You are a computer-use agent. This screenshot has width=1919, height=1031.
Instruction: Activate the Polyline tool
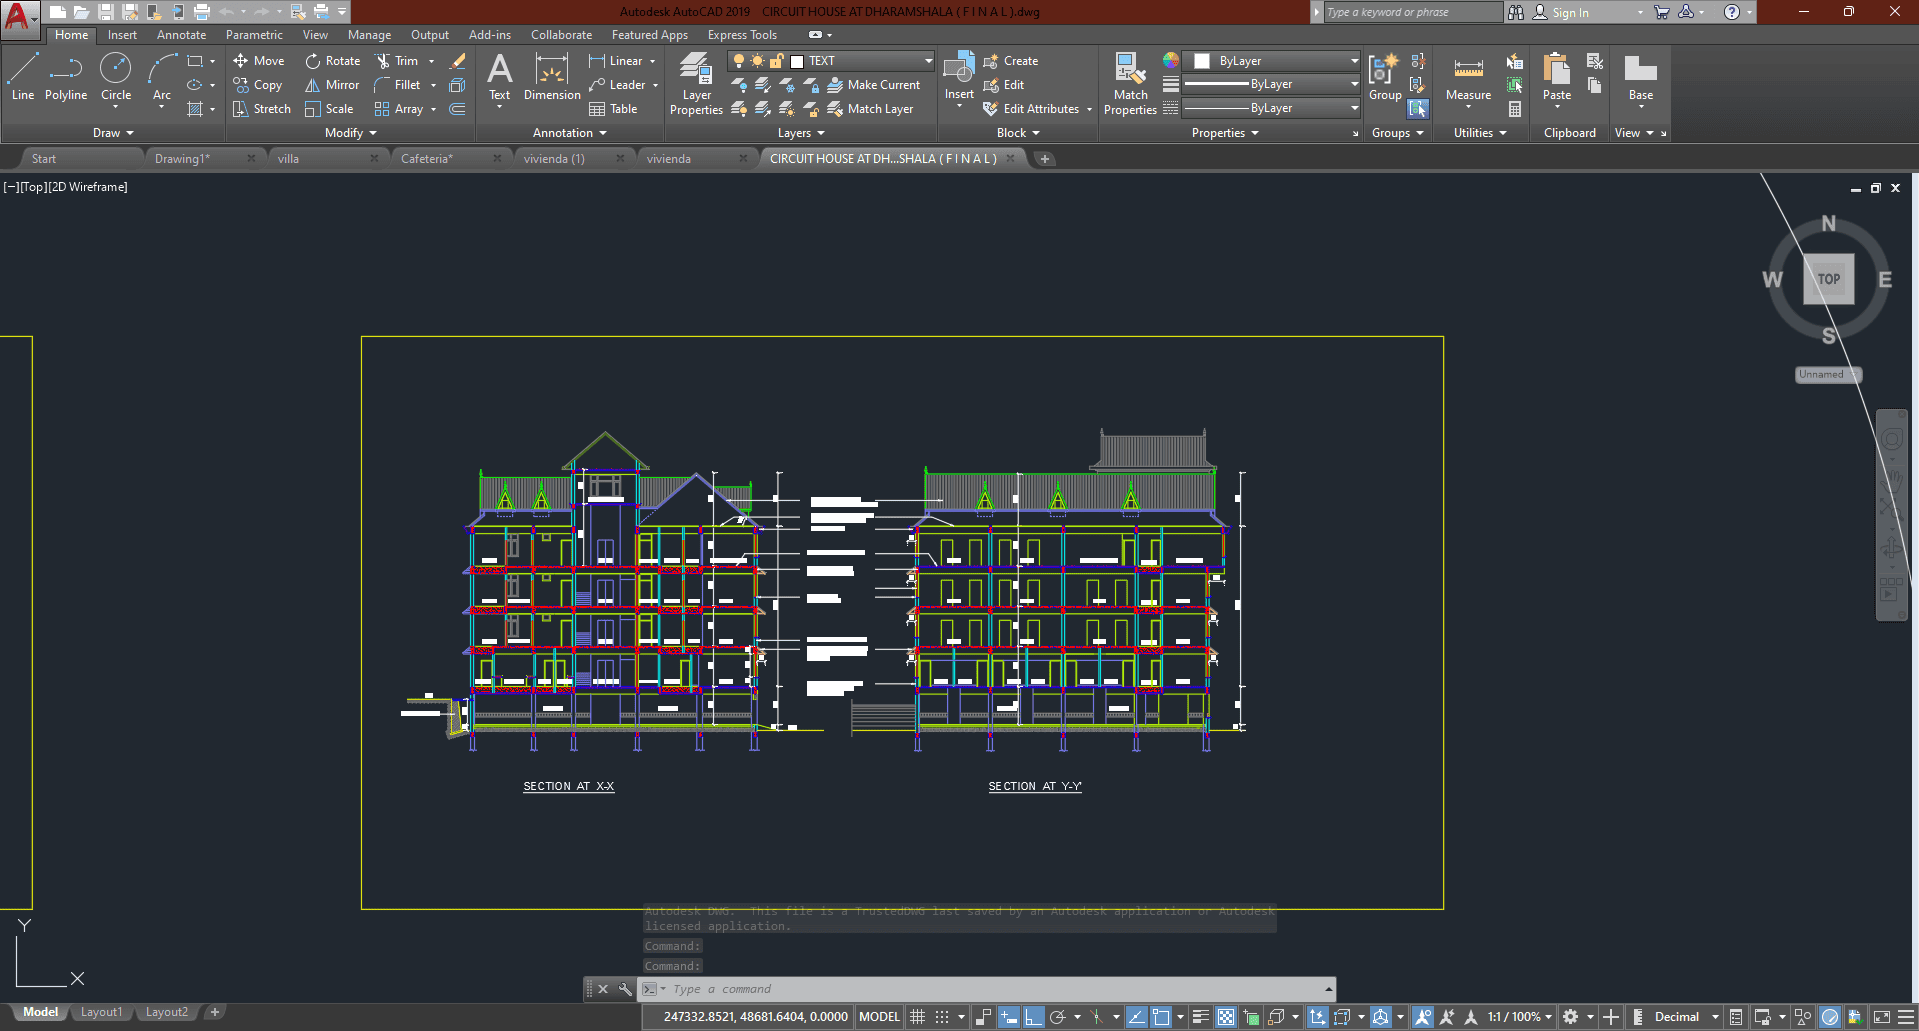click(x=66, y=77)
